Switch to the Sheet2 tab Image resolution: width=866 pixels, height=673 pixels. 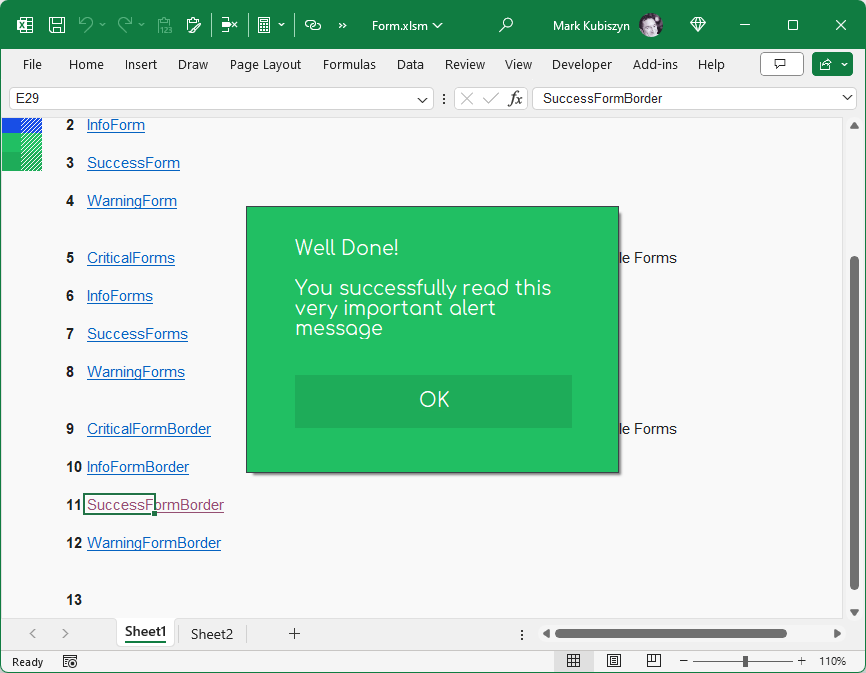click(212, 633)
